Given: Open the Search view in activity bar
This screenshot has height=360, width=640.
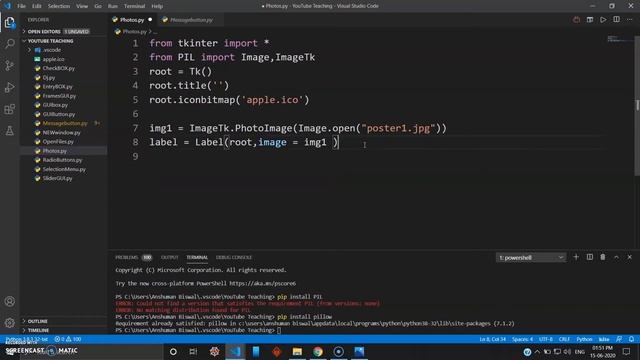Looking at the screenshot, I should pos(9,44).
